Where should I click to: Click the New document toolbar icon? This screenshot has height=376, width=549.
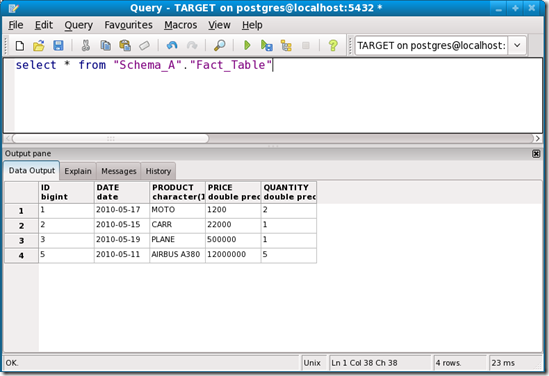[20, 46]
